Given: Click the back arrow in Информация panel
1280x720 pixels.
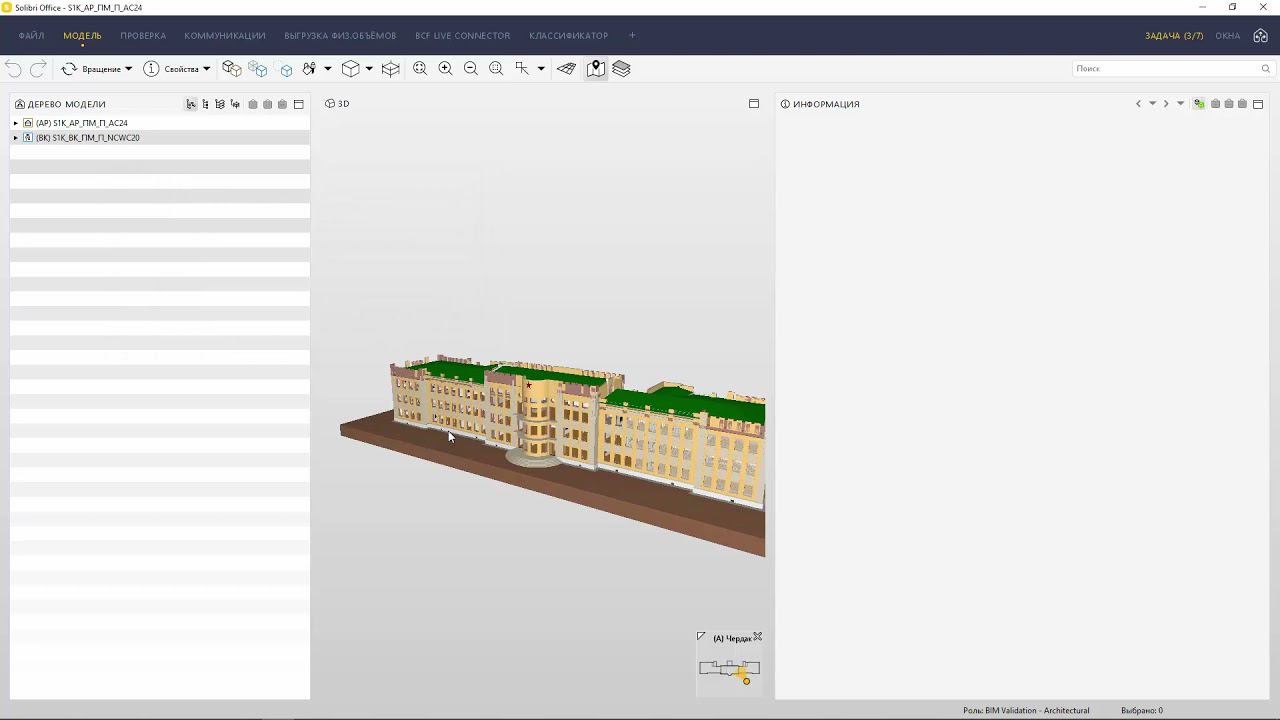Looking at the screenshot, I should (x=1138, y=104).
